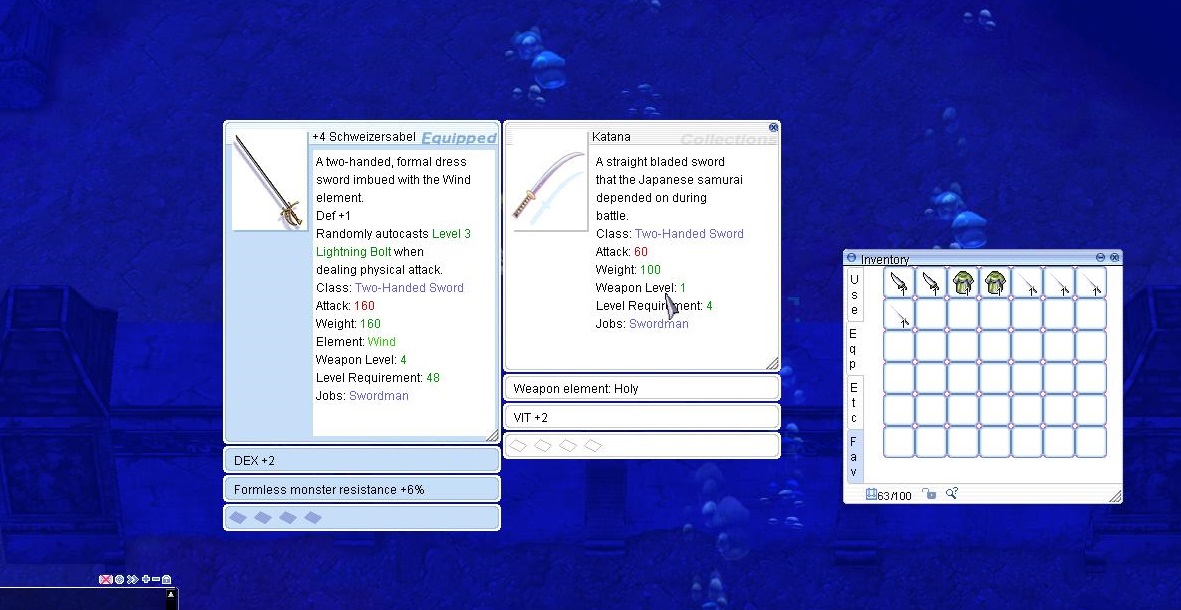Open chat settings round gear icon

[119, 579]
